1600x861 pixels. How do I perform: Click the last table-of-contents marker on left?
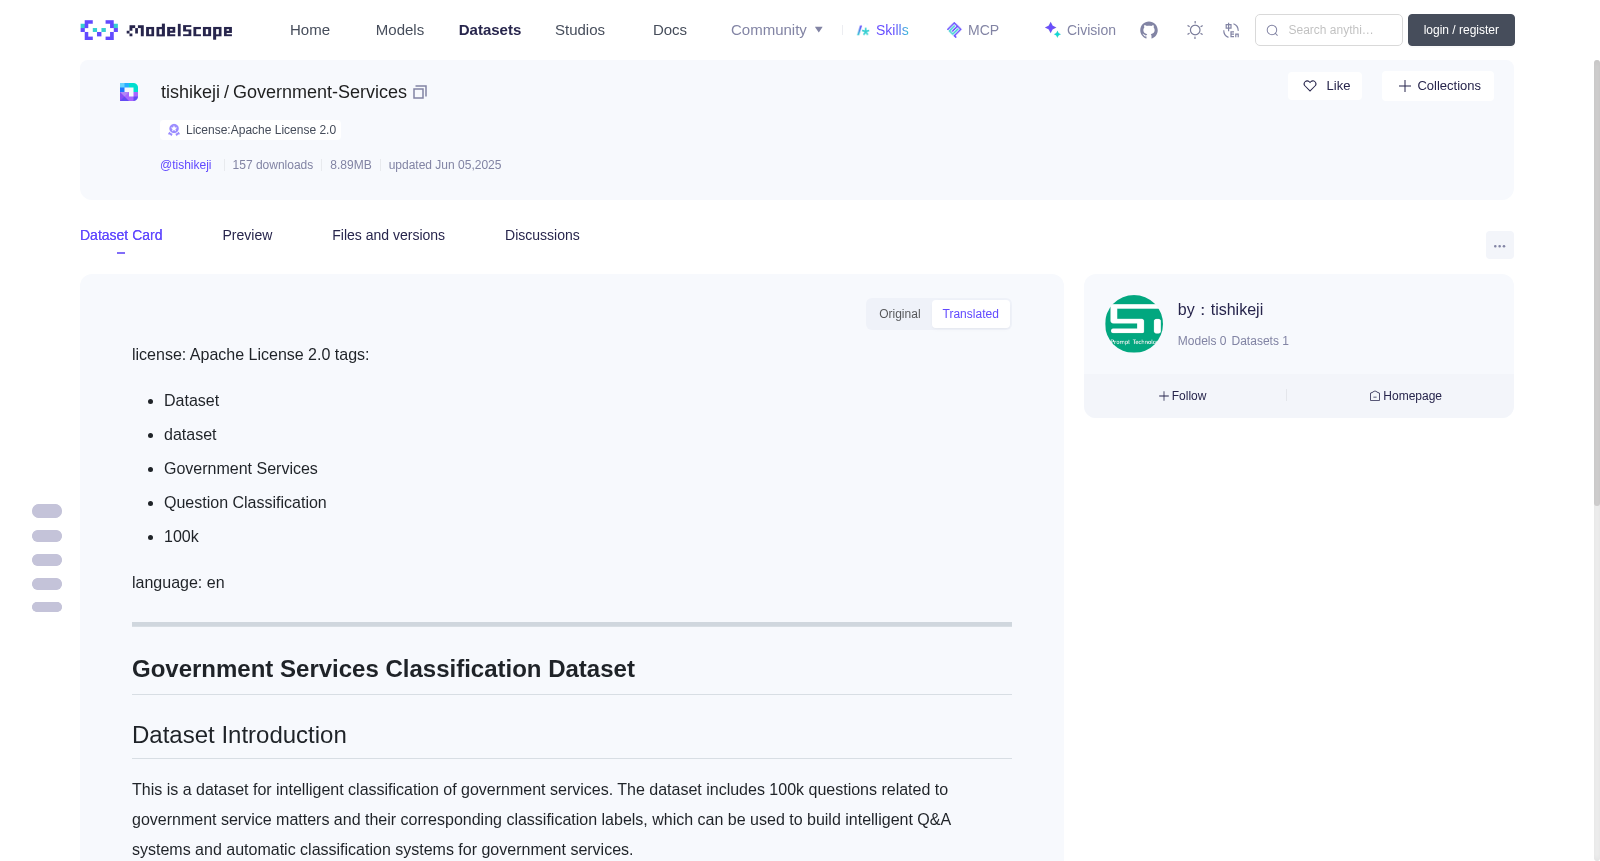coord(47,607)
